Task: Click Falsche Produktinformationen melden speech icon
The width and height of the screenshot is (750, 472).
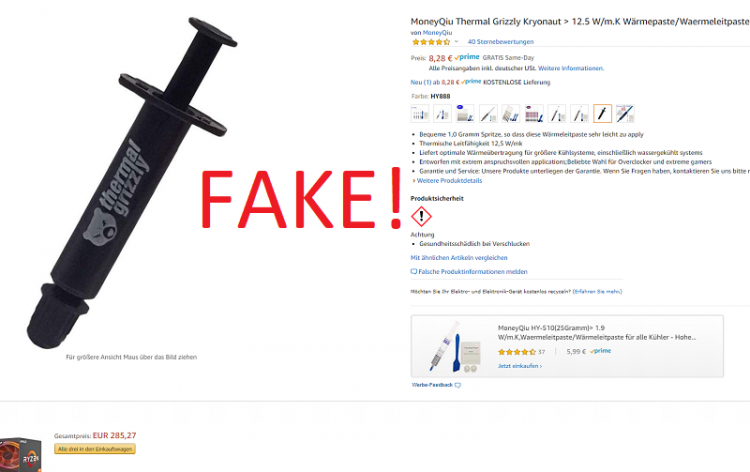Action: (414, 272)
